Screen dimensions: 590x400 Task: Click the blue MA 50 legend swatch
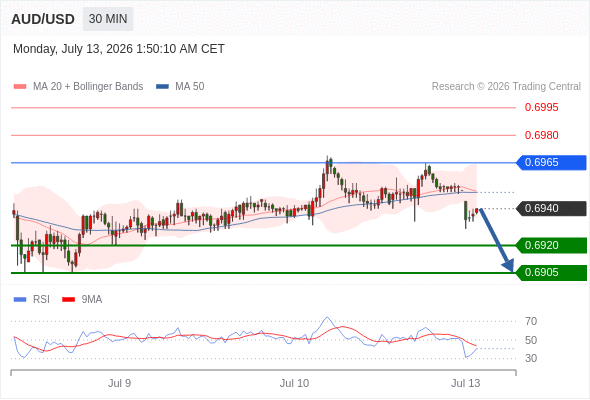(162, 87)
